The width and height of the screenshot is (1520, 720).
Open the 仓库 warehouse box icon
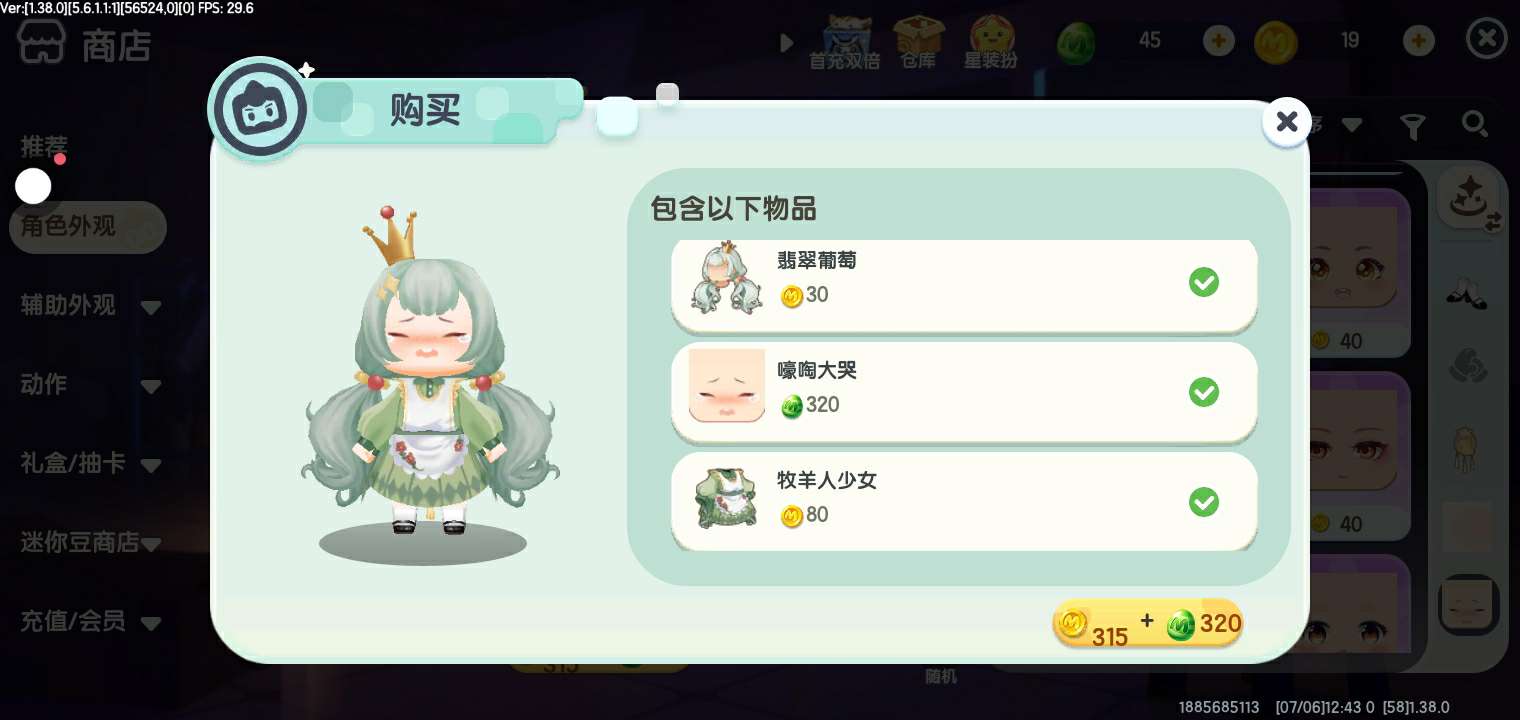click(918, 43)
